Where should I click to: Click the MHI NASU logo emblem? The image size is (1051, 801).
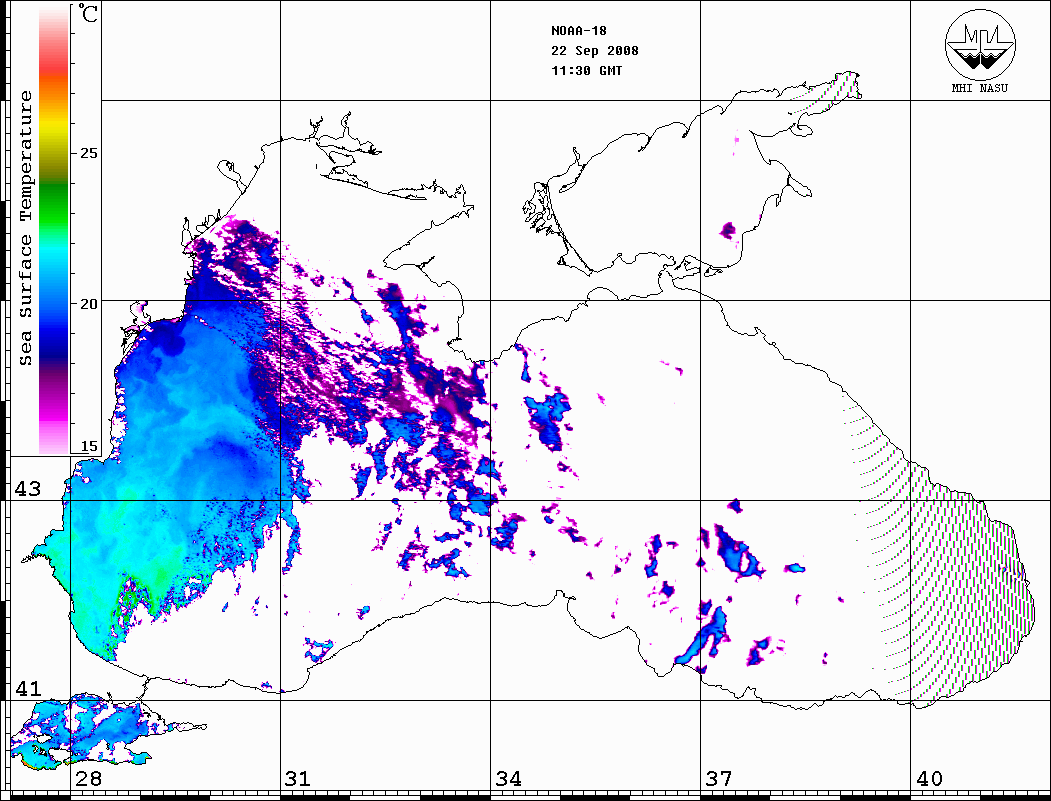click(x=980, y=44)
